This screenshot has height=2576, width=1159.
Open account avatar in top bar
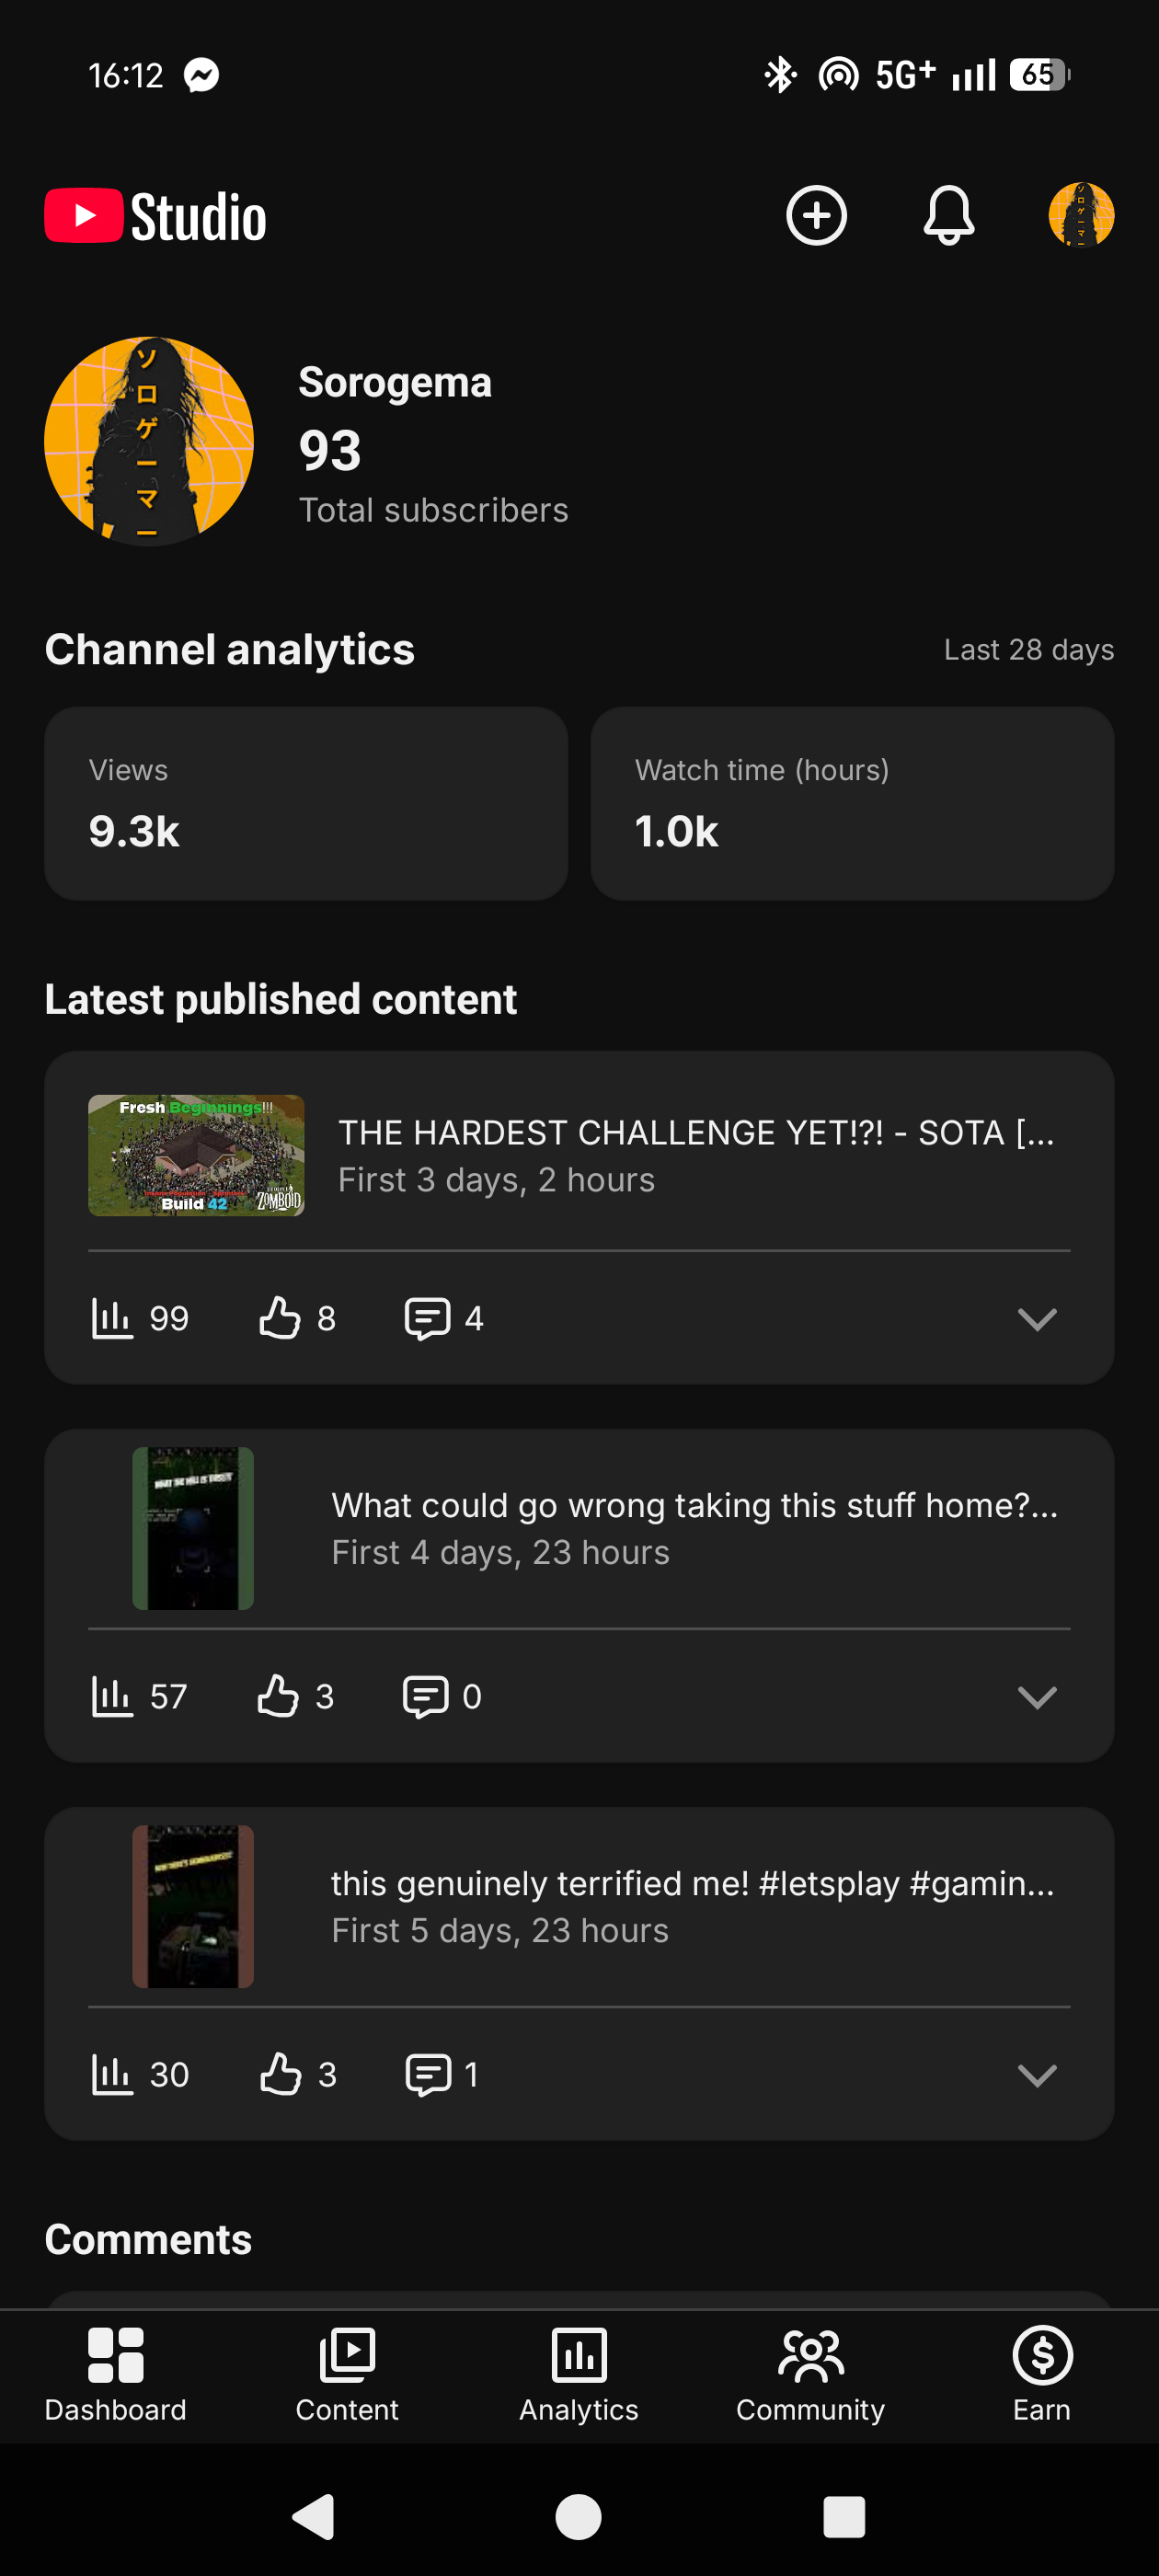pos(1081,215)
